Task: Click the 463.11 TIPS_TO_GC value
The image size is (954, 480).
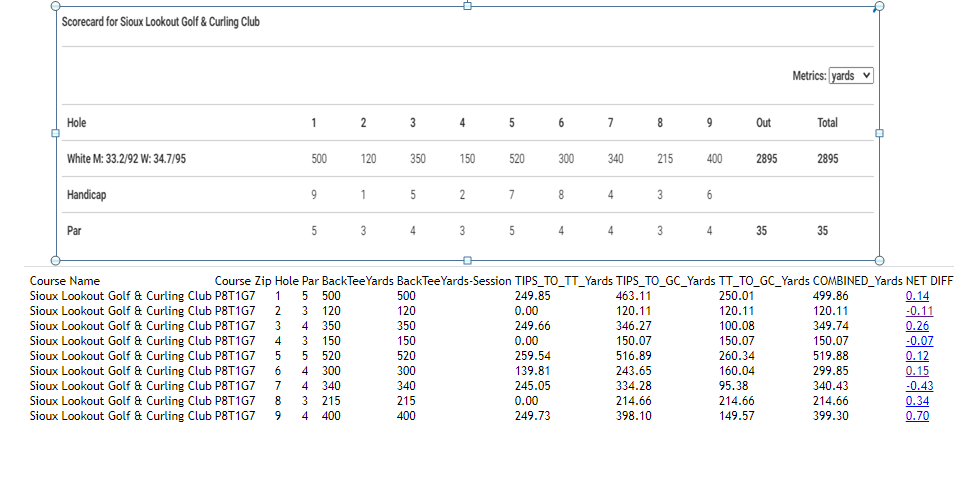Action: coord(633,296)
